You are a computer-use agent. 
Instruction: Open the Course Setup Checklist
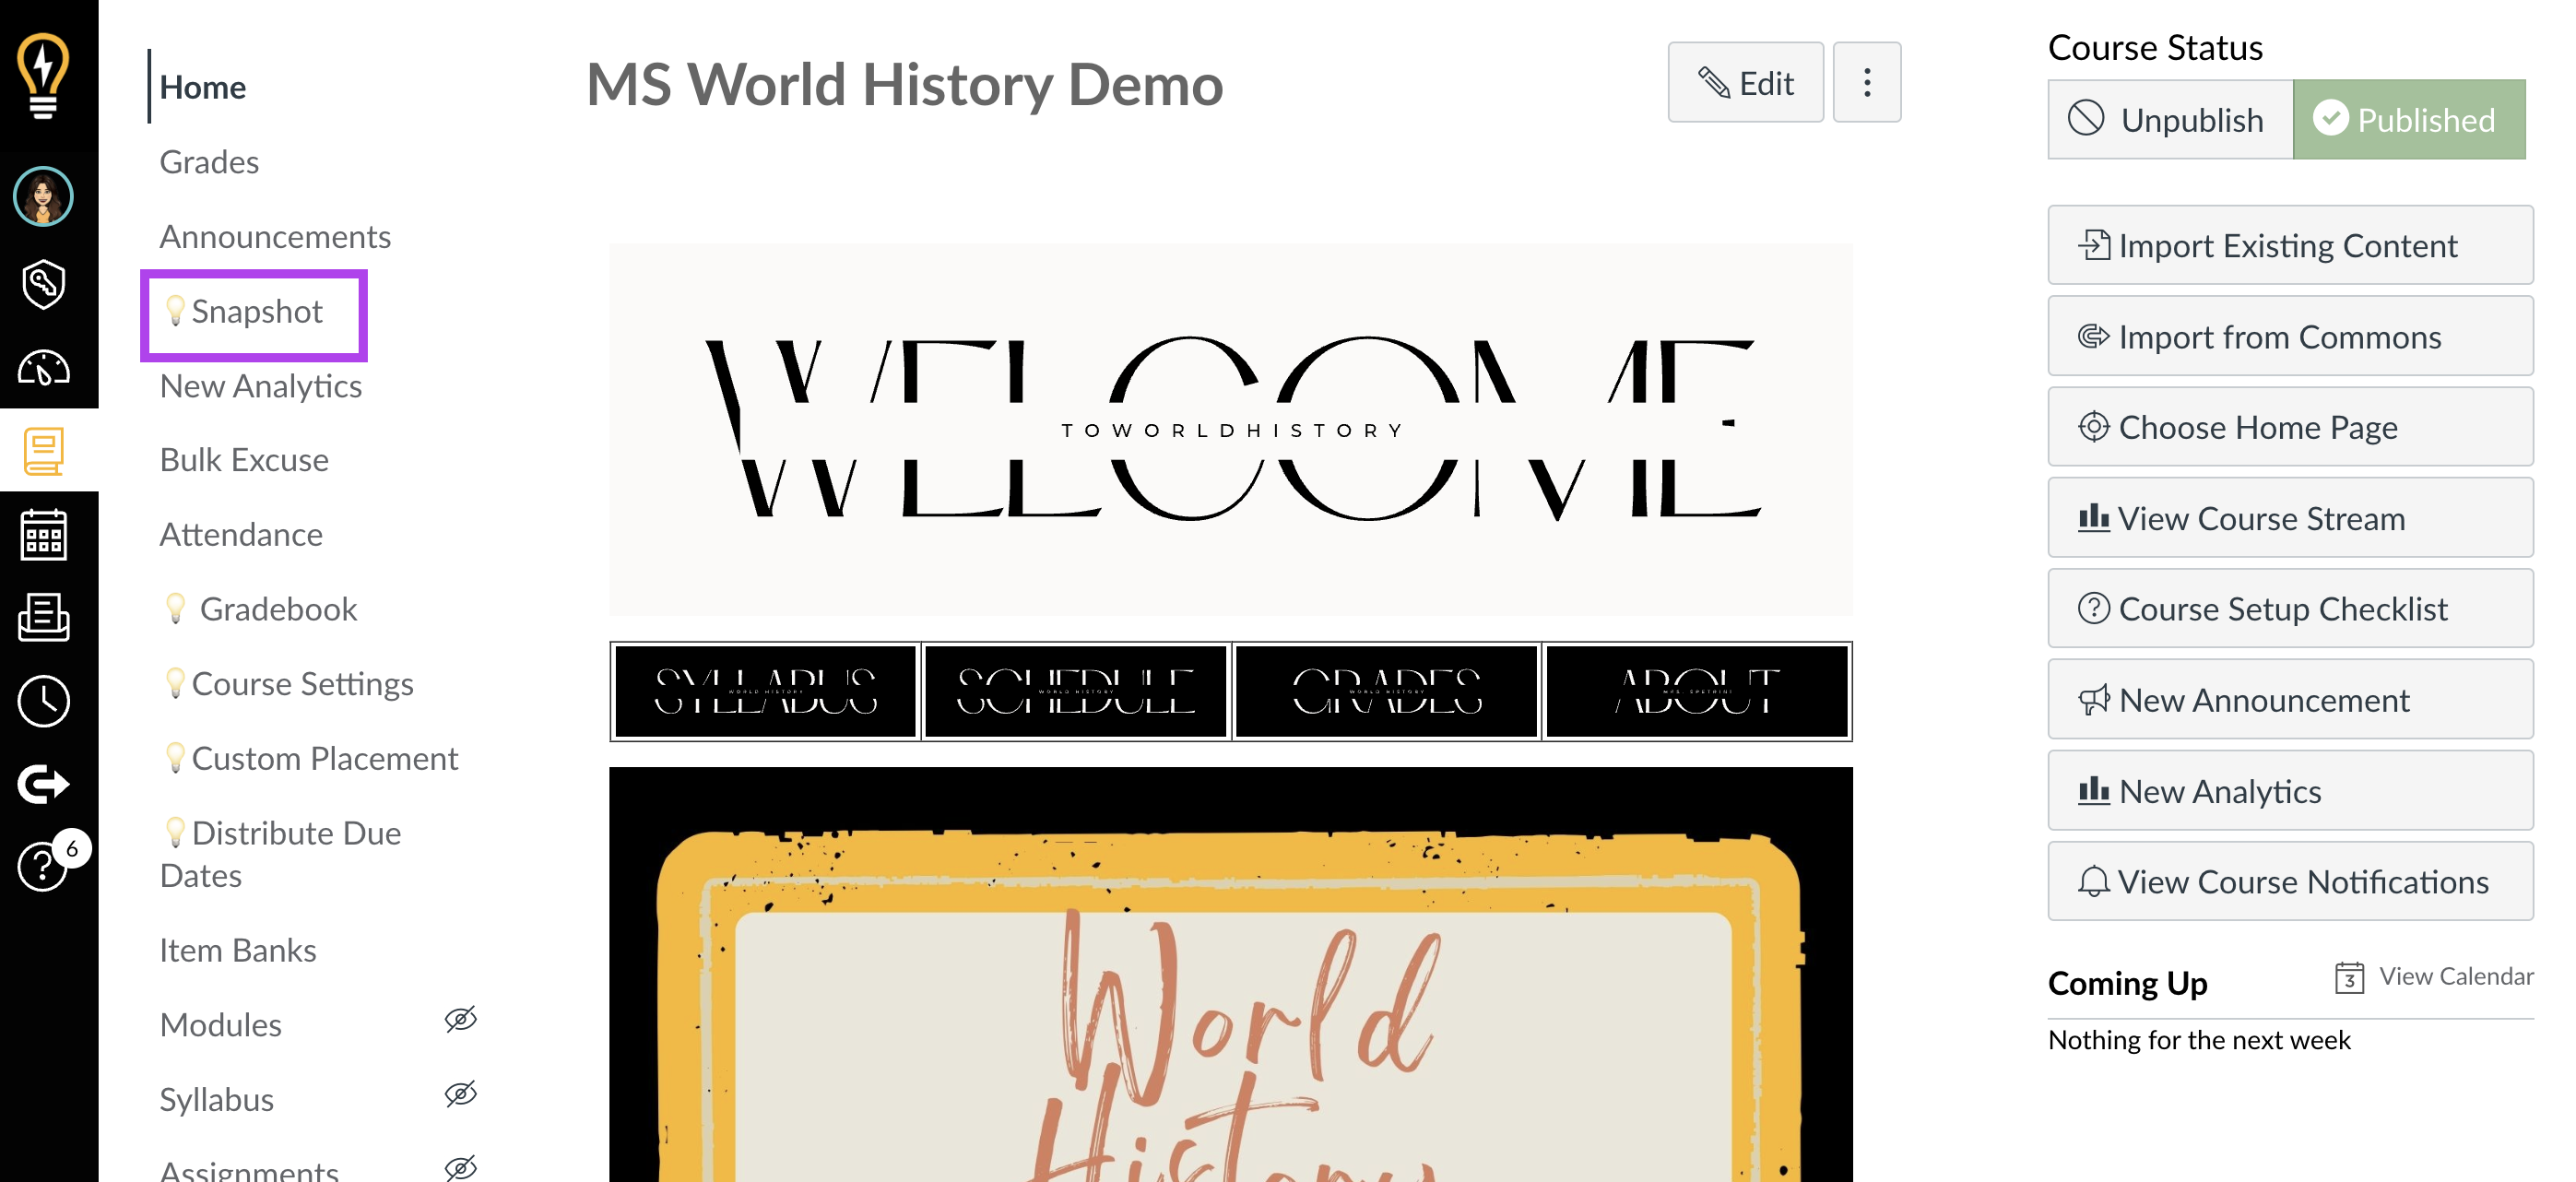[x=2290, y=608]
